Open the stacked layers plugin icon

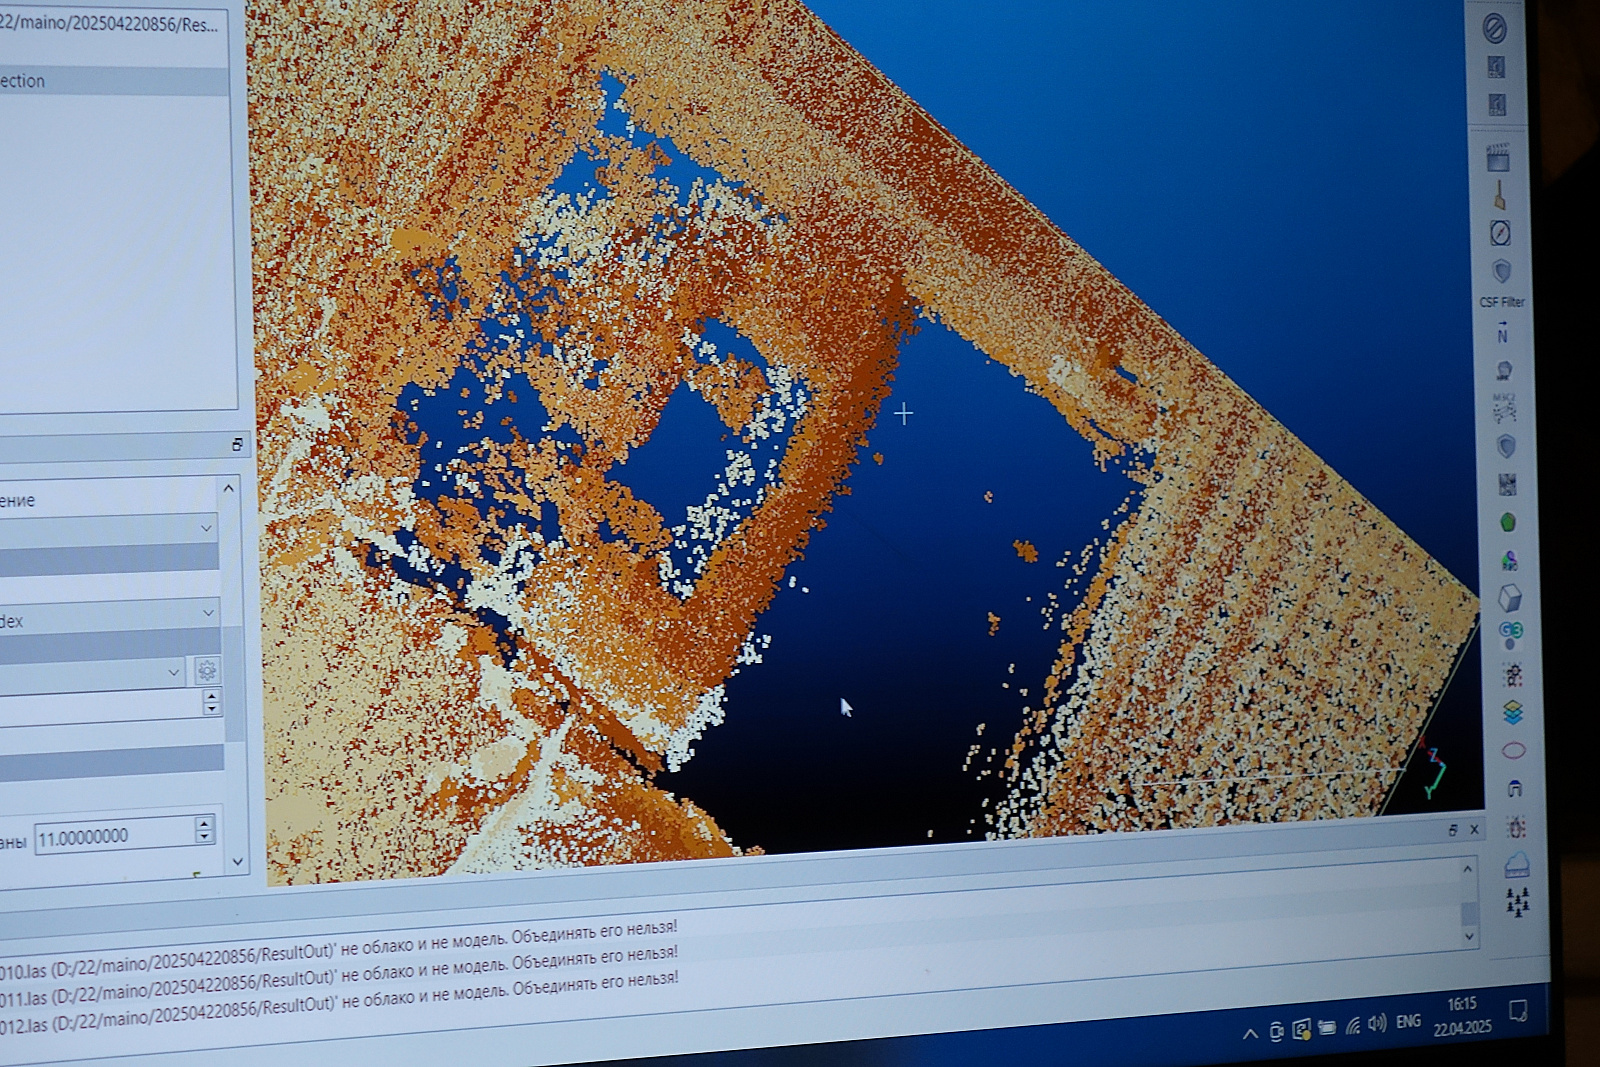(1513, 712)
